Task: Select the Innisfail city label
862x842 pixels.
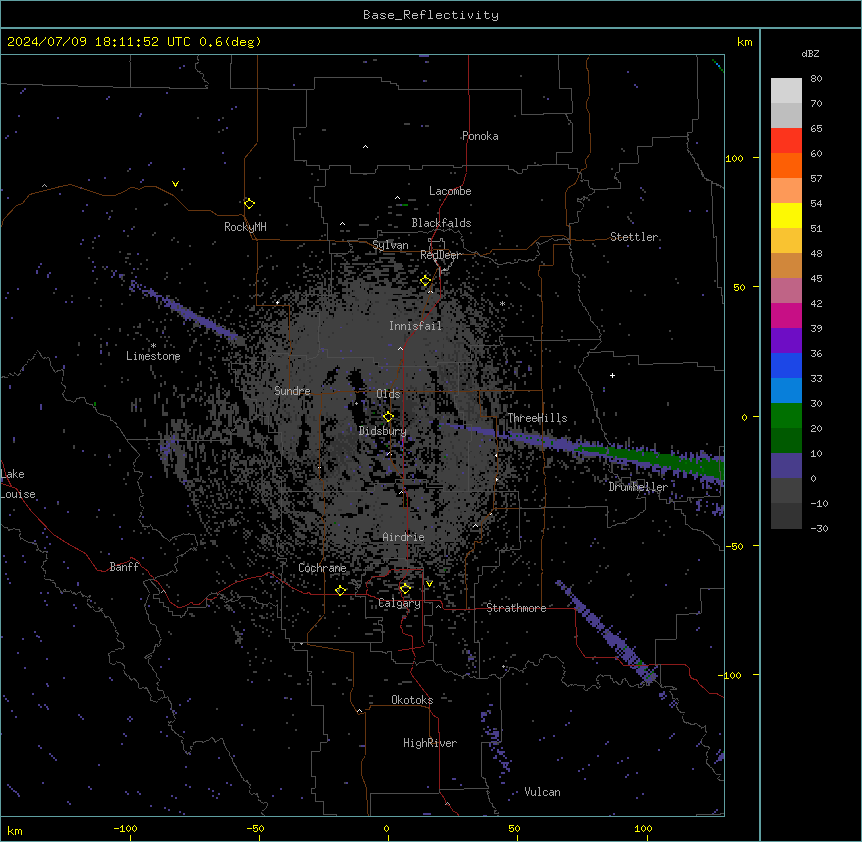Action: 415,326
